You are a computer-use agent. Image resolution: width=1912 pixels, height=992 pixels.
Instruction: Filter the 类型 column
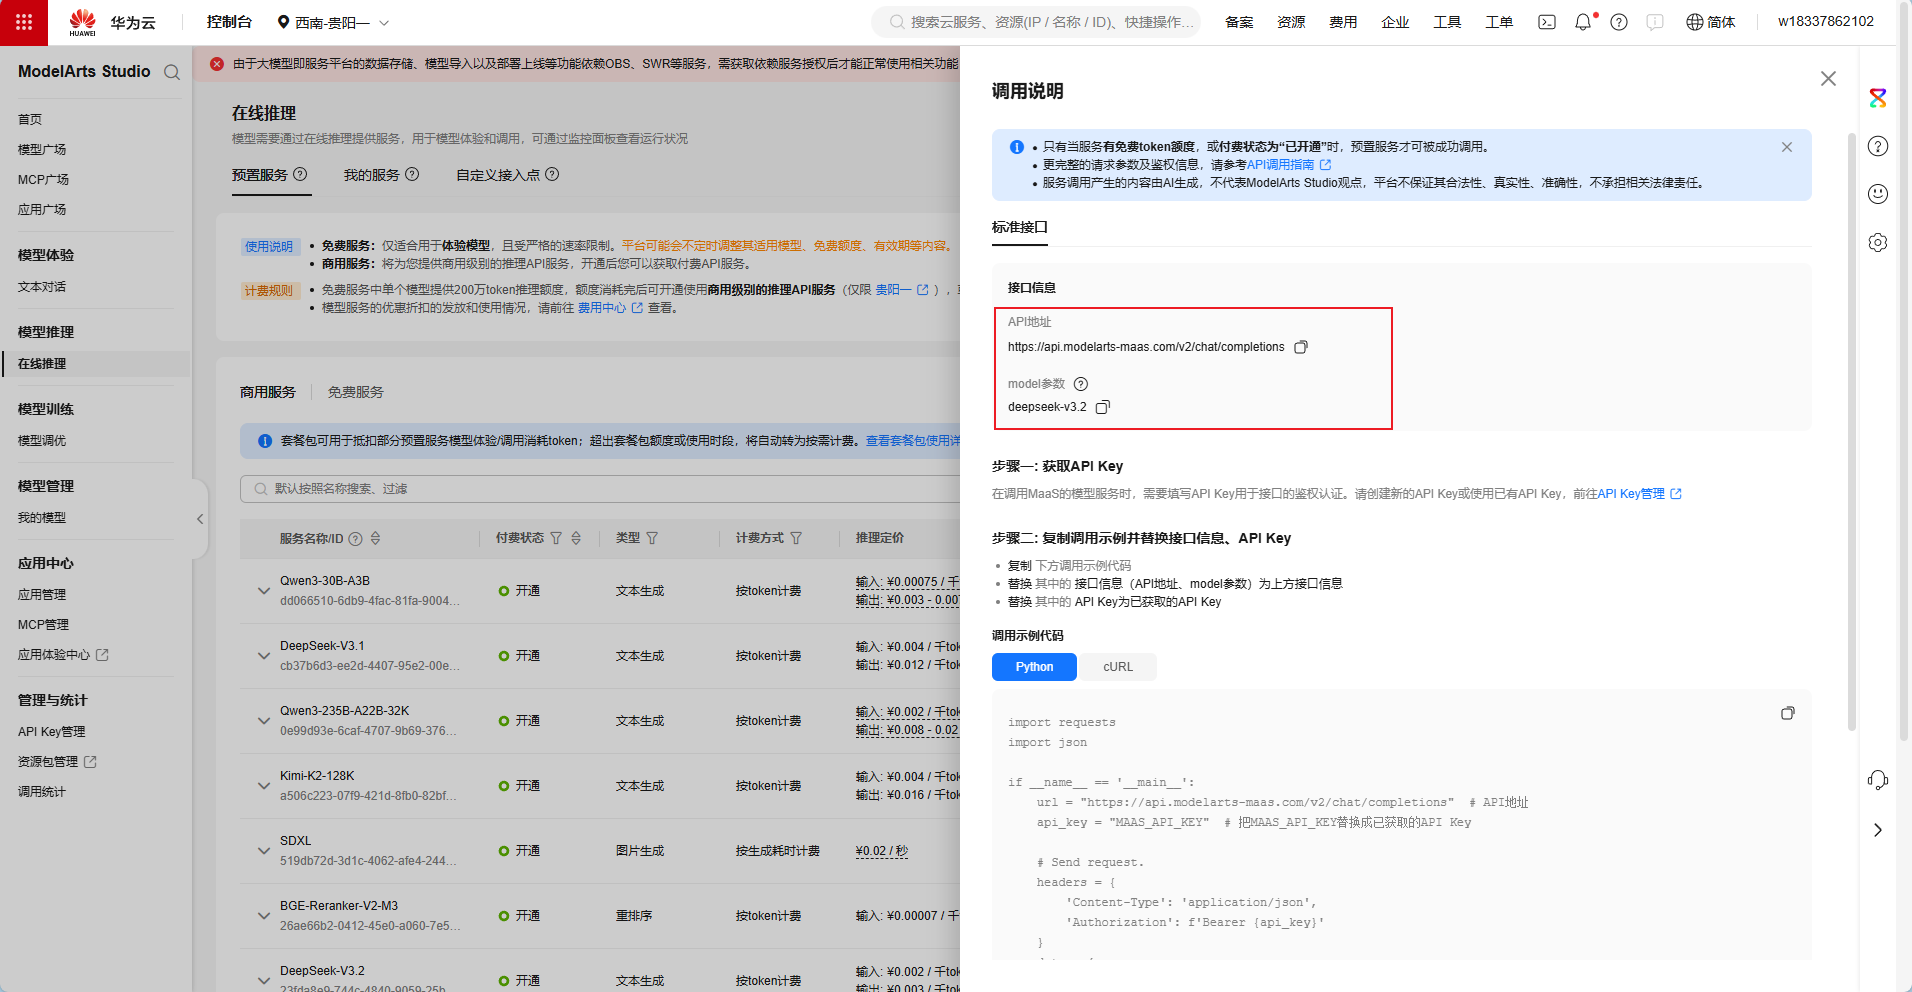pos(652,538)
